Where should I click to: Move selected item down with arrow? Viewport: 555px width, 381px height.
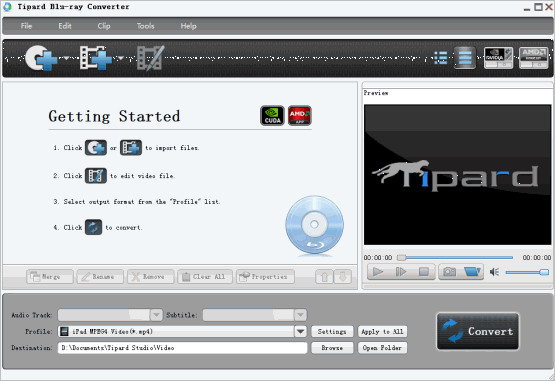click(x=343, y=277)
